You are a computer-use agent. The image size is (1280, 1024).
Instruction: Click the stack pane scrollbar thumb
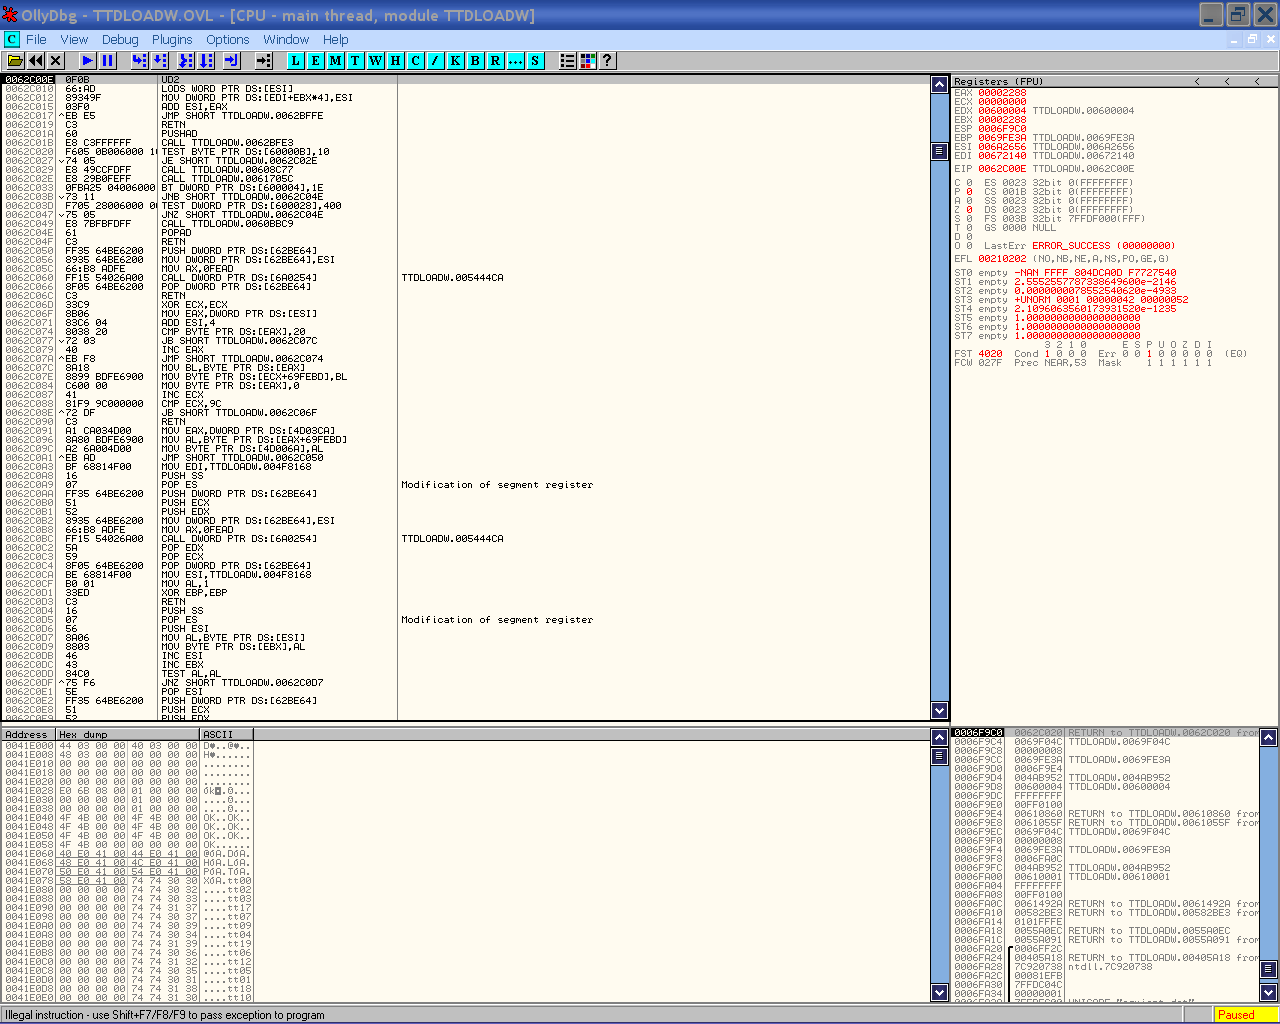tap(1268, 969)
